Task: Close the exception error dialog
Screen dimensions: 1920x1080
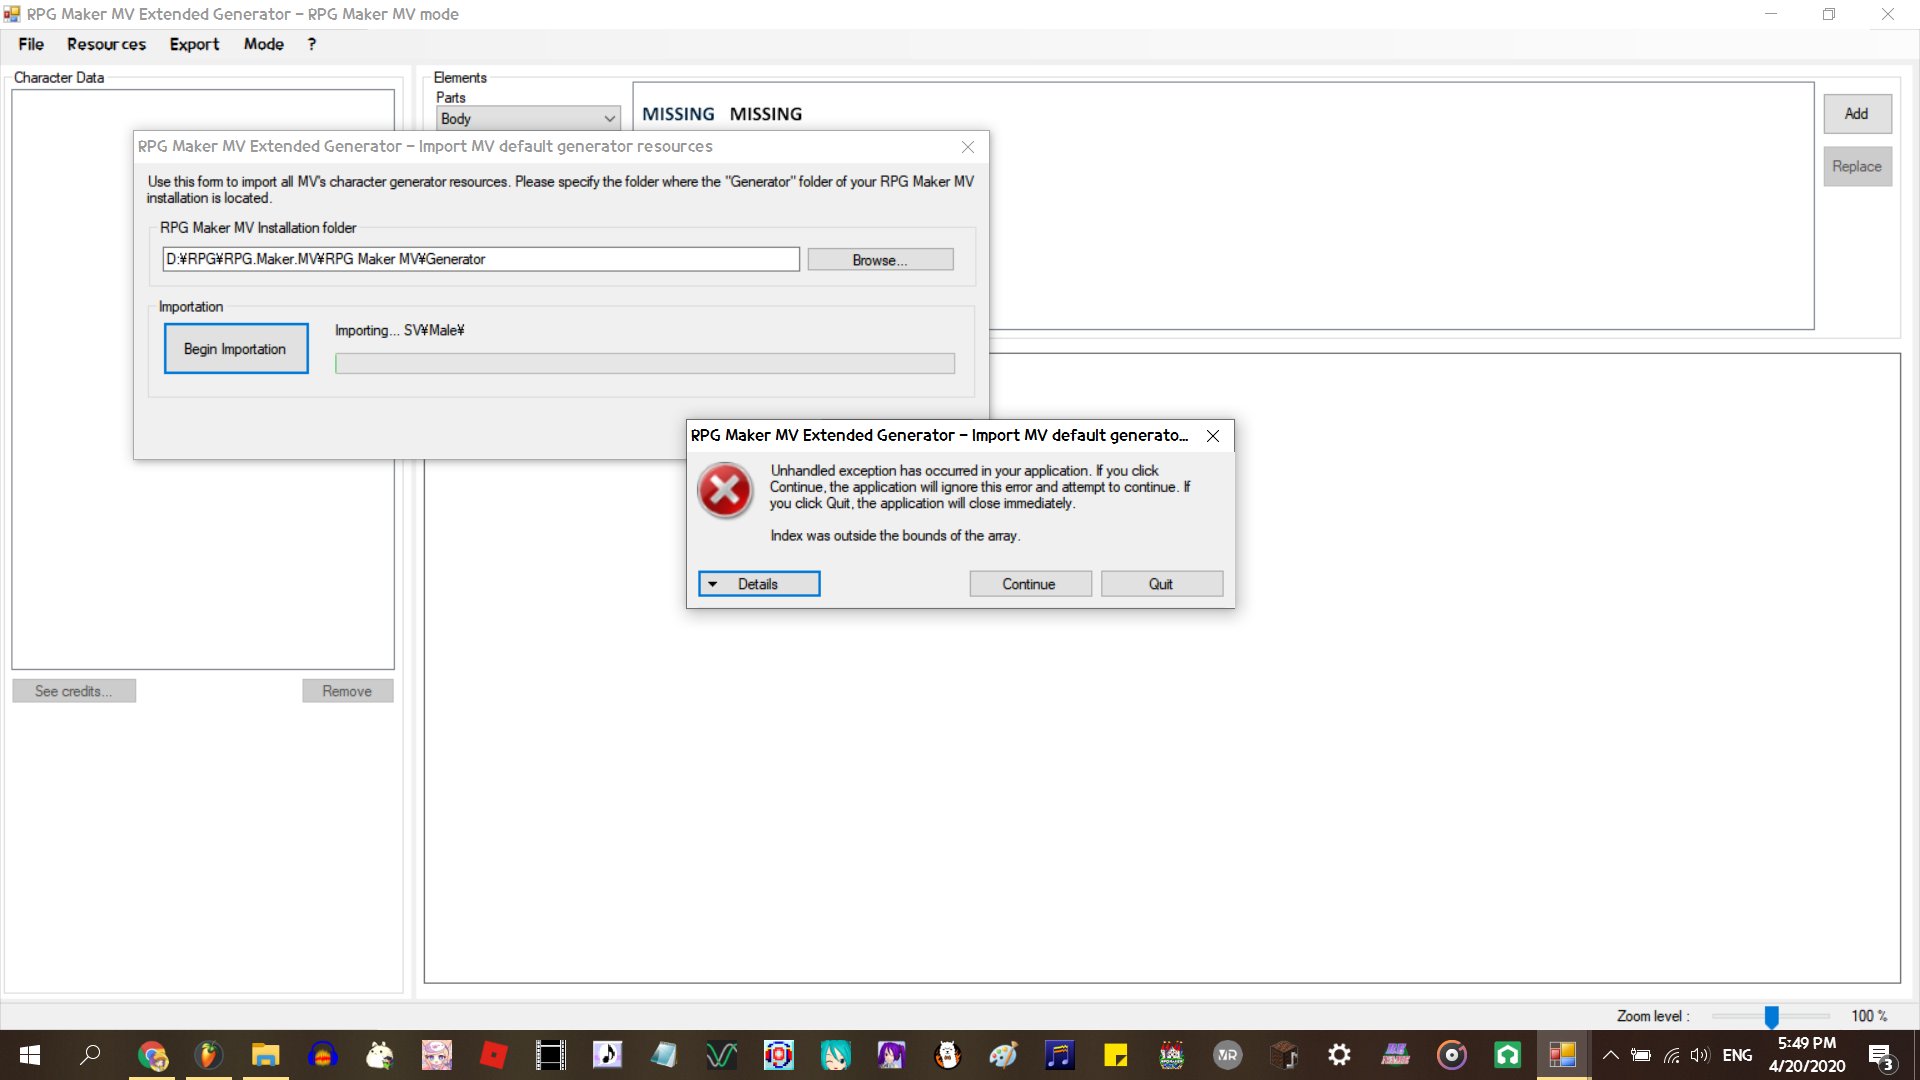Action: pos(1213,436)
